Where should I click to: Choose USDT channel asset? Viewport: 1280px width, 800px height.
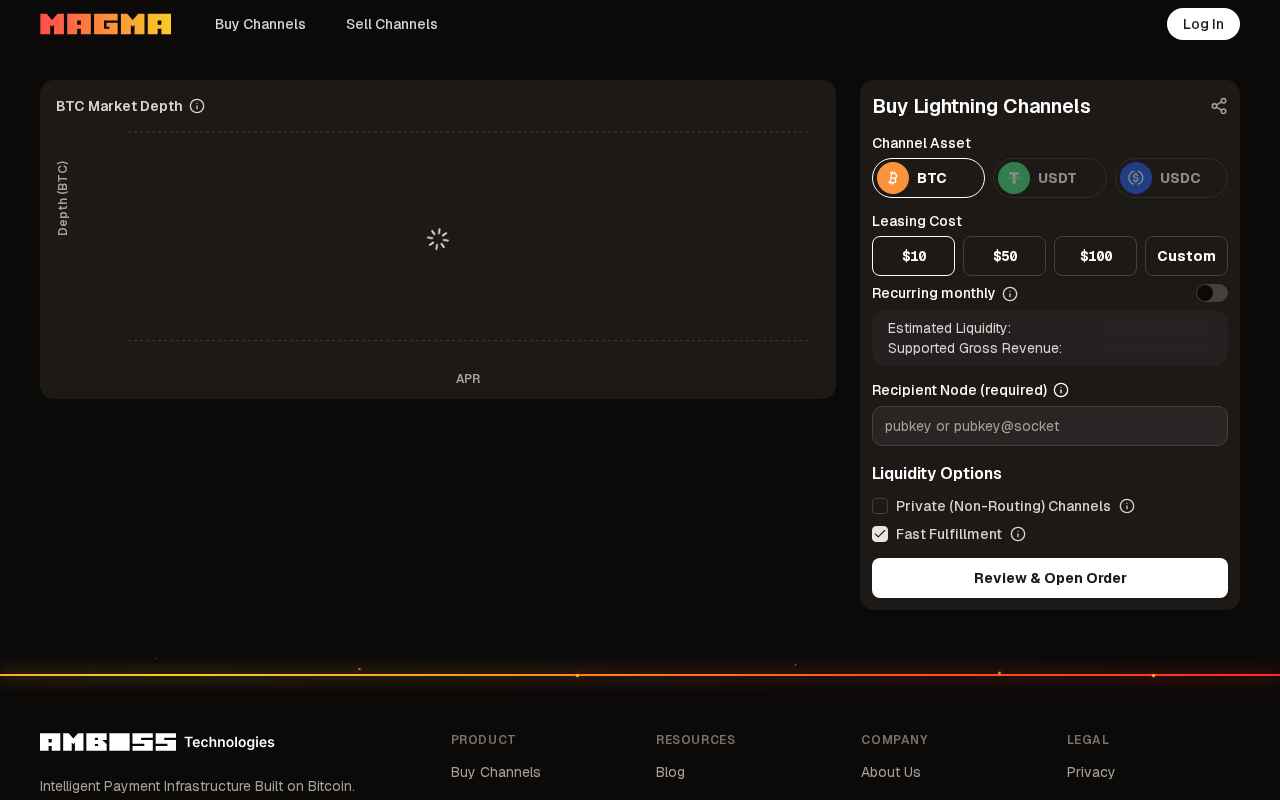(x=1050, y=178)
